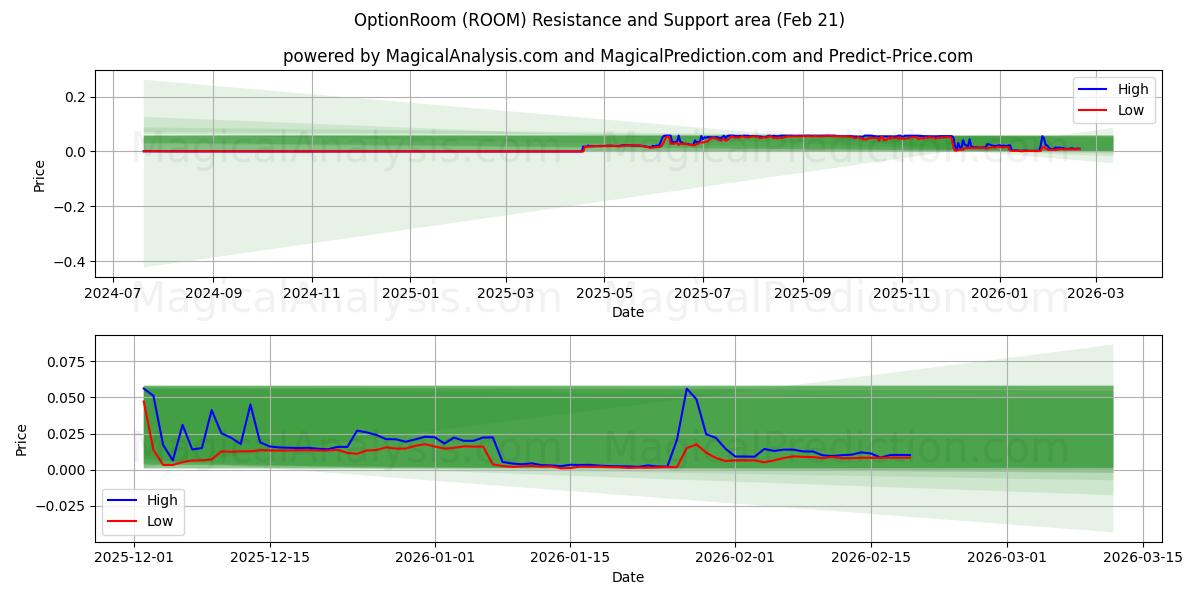The width and height of the screenshot is (1200, 600).
Task: Click the '0.025' y-axis tick on lower chart
Action: pyautogui.click(x=68, y=434)
